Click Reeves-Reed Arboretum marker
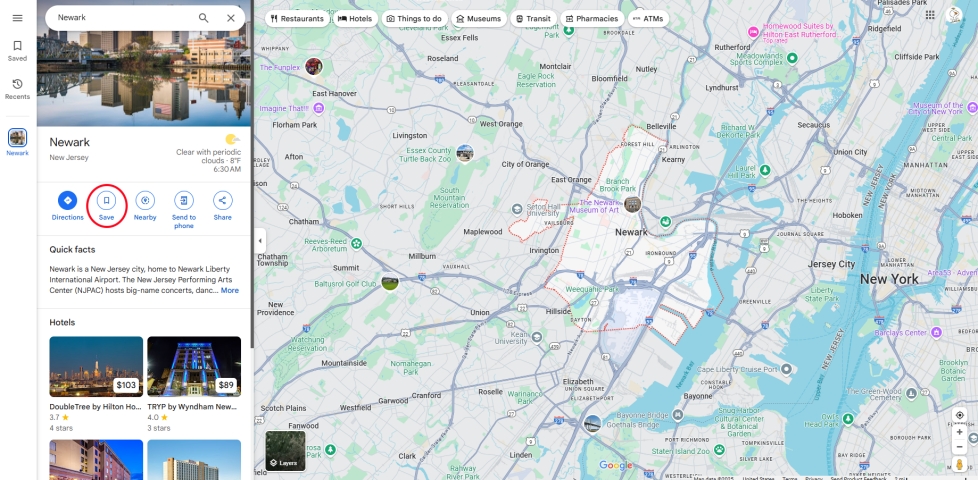Viewport: 978px width, 480px height. (x=356, y=242)
